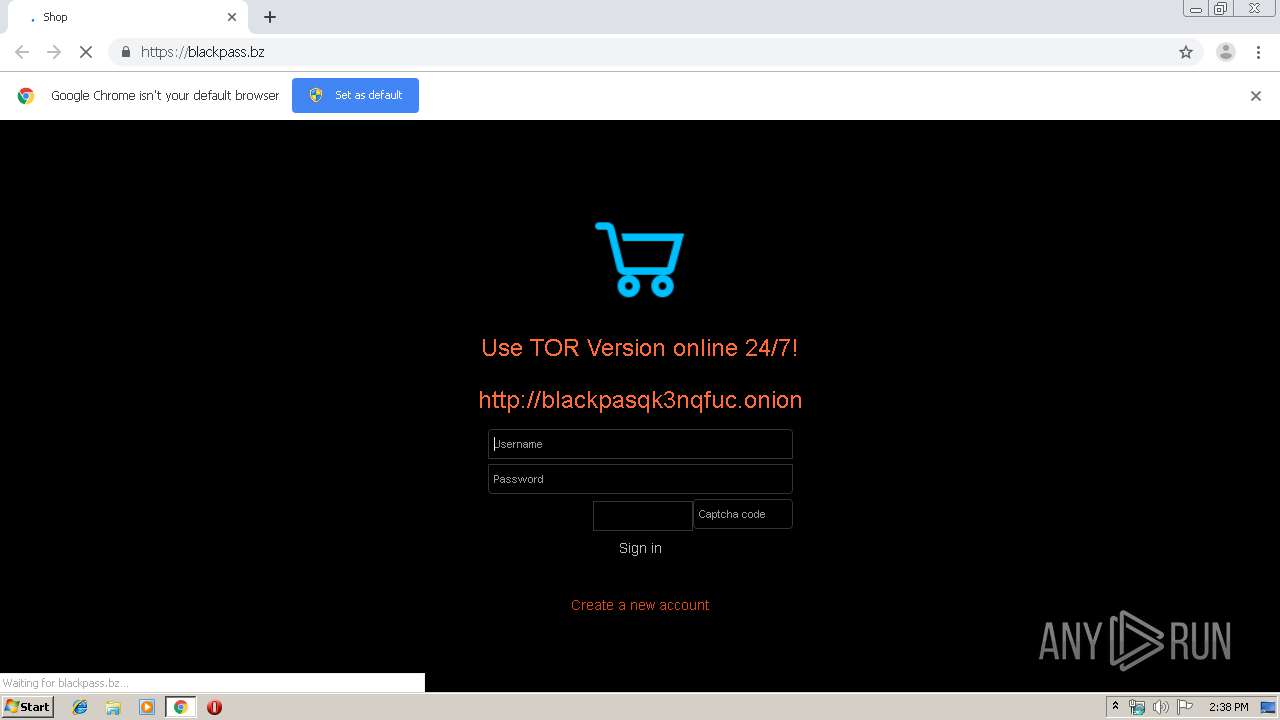Image resolution: width=1280 pixels, height=720 pixels.
Task: Click the clock showing 2:38 PM
Action: [1228, 707]
